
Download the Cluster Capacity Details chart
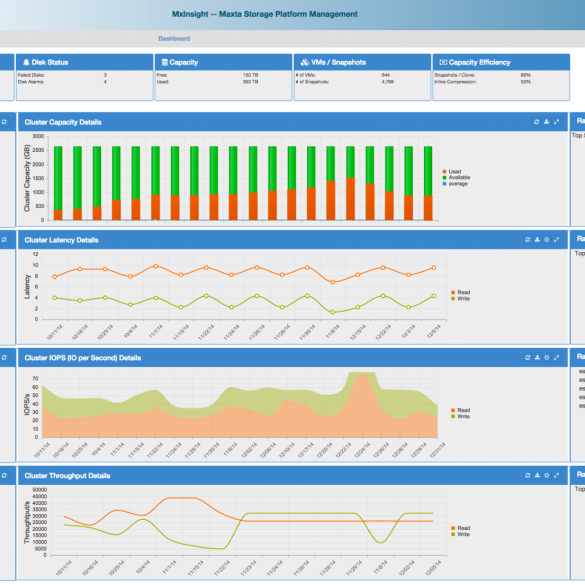(547, 122)
